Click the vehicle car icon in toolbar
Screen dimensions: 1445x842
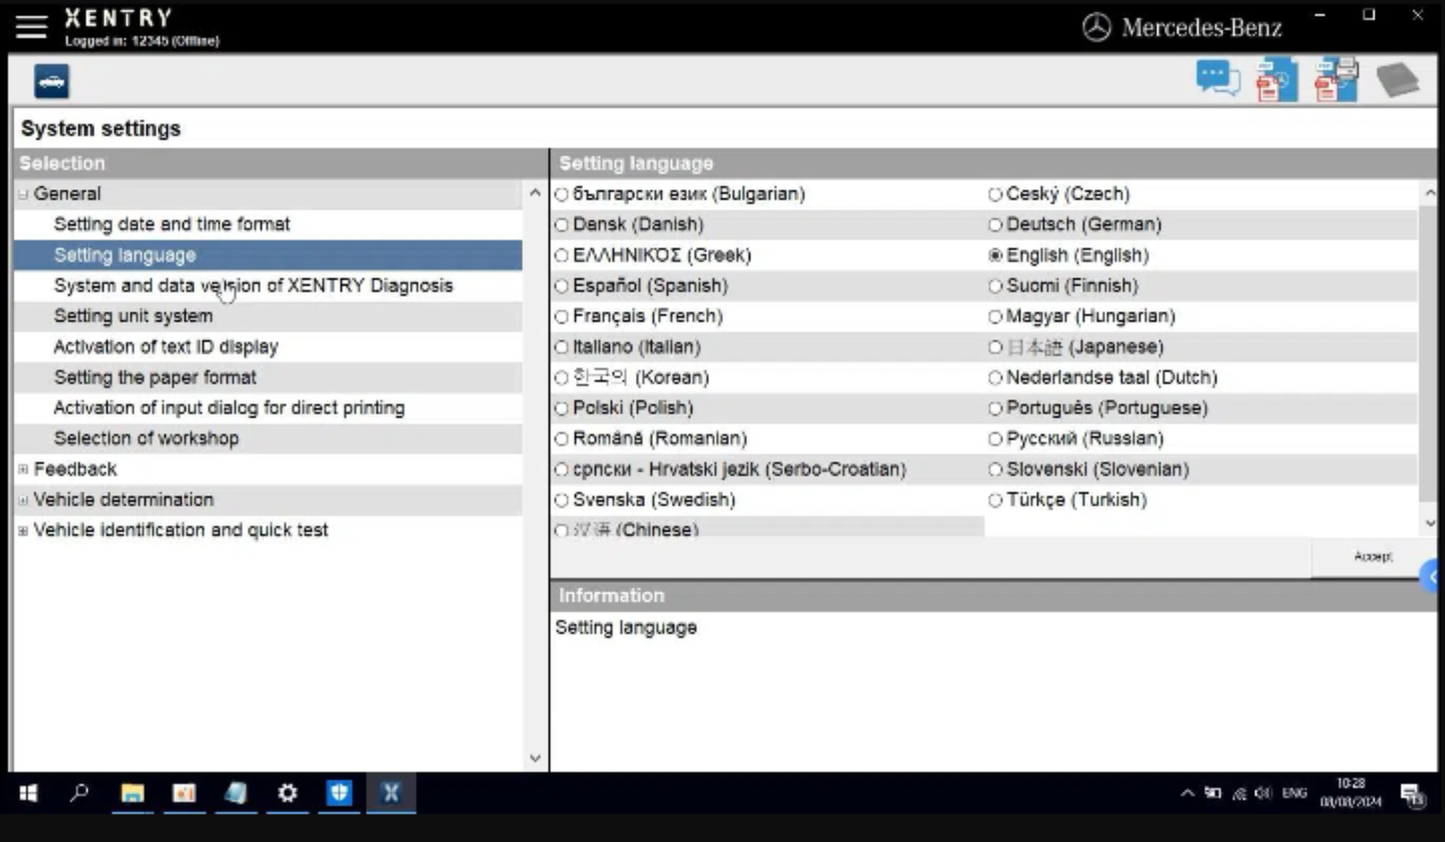pos(52,81)
